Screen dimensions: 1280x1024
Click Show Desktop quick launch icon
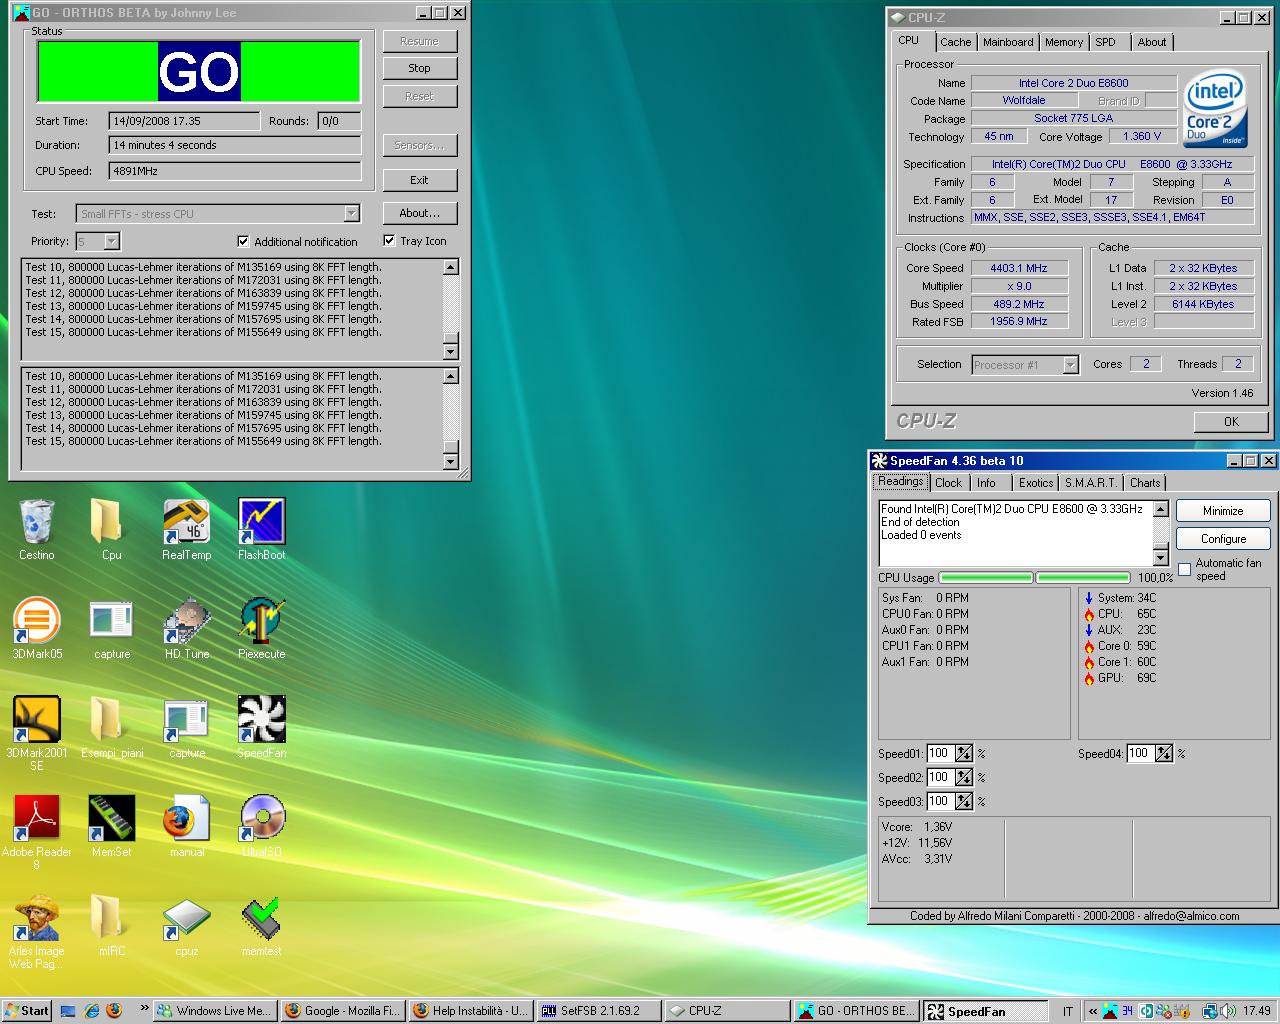(x=68, y=1011)
